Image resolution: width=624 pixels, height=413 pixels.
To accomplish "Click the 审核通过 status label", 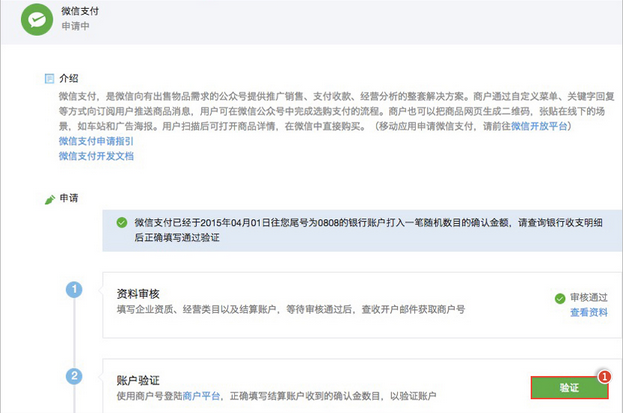I will point(589,297).
